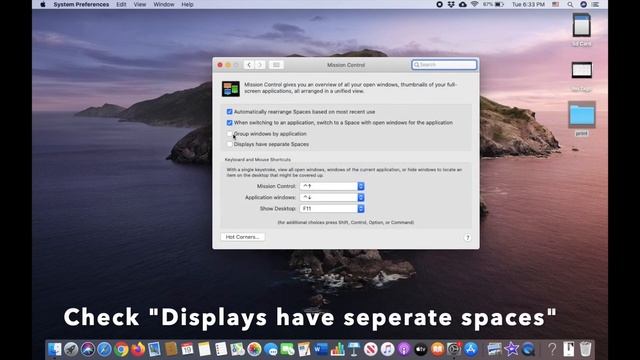640x360 pixels.
Task: Uncheck switch to Space with open windows
Action: (x=229, y=122)
